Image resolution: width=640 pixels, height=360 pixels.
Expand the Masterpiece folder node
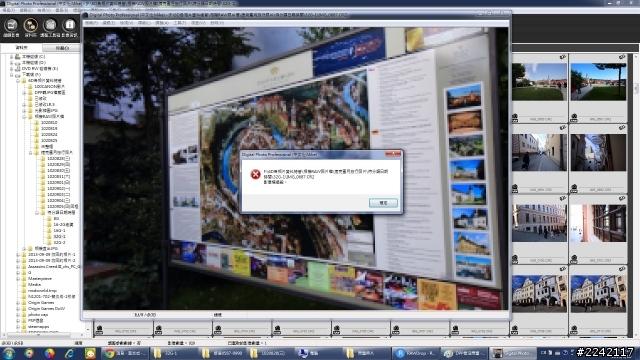[x=18, y=278]
